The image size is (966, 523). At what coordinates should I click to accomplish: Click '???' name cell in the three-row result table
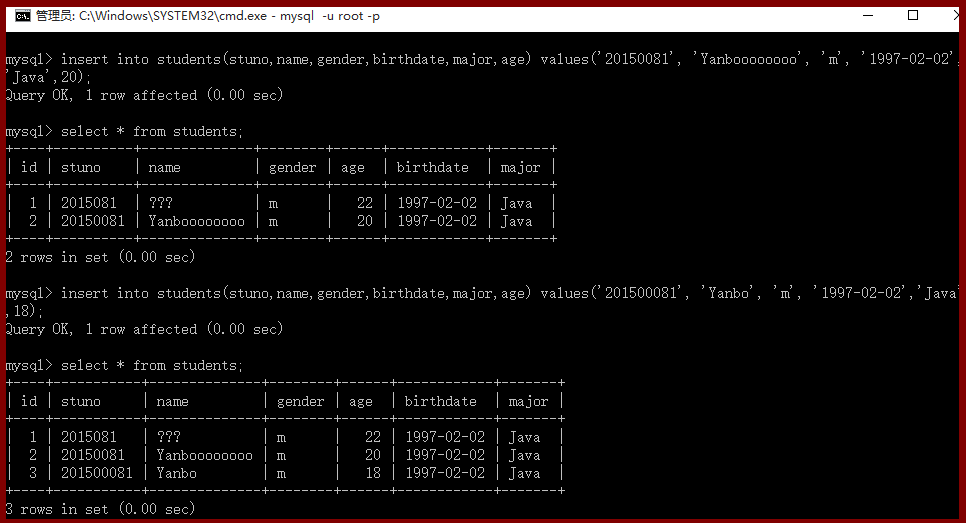tap(169, 437)
